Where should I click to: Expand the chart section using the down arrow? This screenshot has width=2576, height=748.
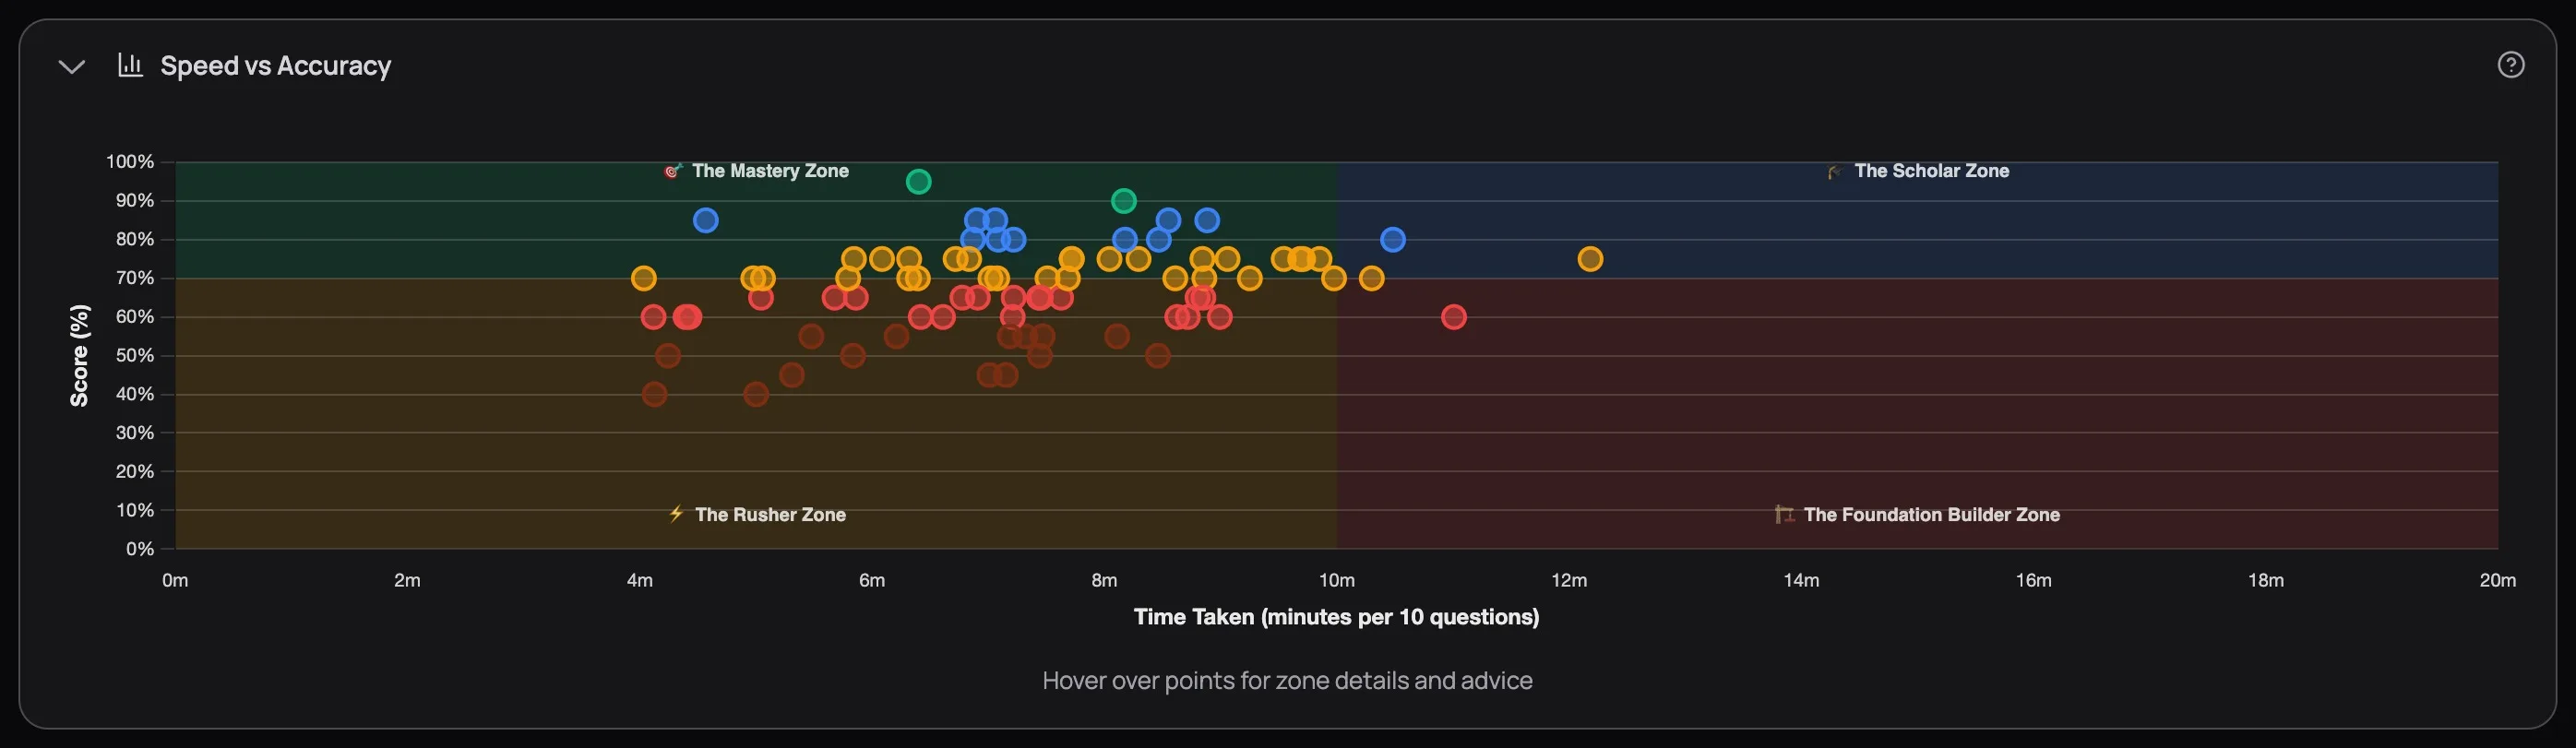click(x=71, y=66)
